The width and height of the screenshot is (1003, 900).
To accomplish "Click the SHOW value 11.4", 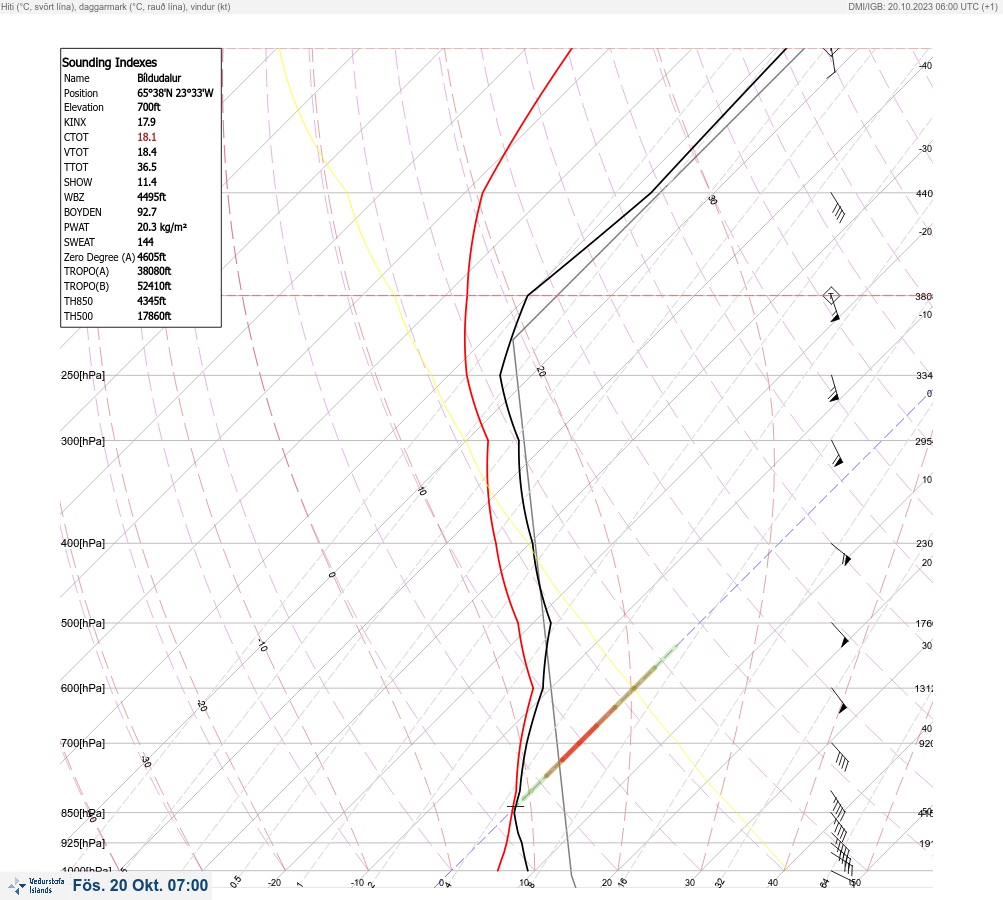I will coord(146,182).
